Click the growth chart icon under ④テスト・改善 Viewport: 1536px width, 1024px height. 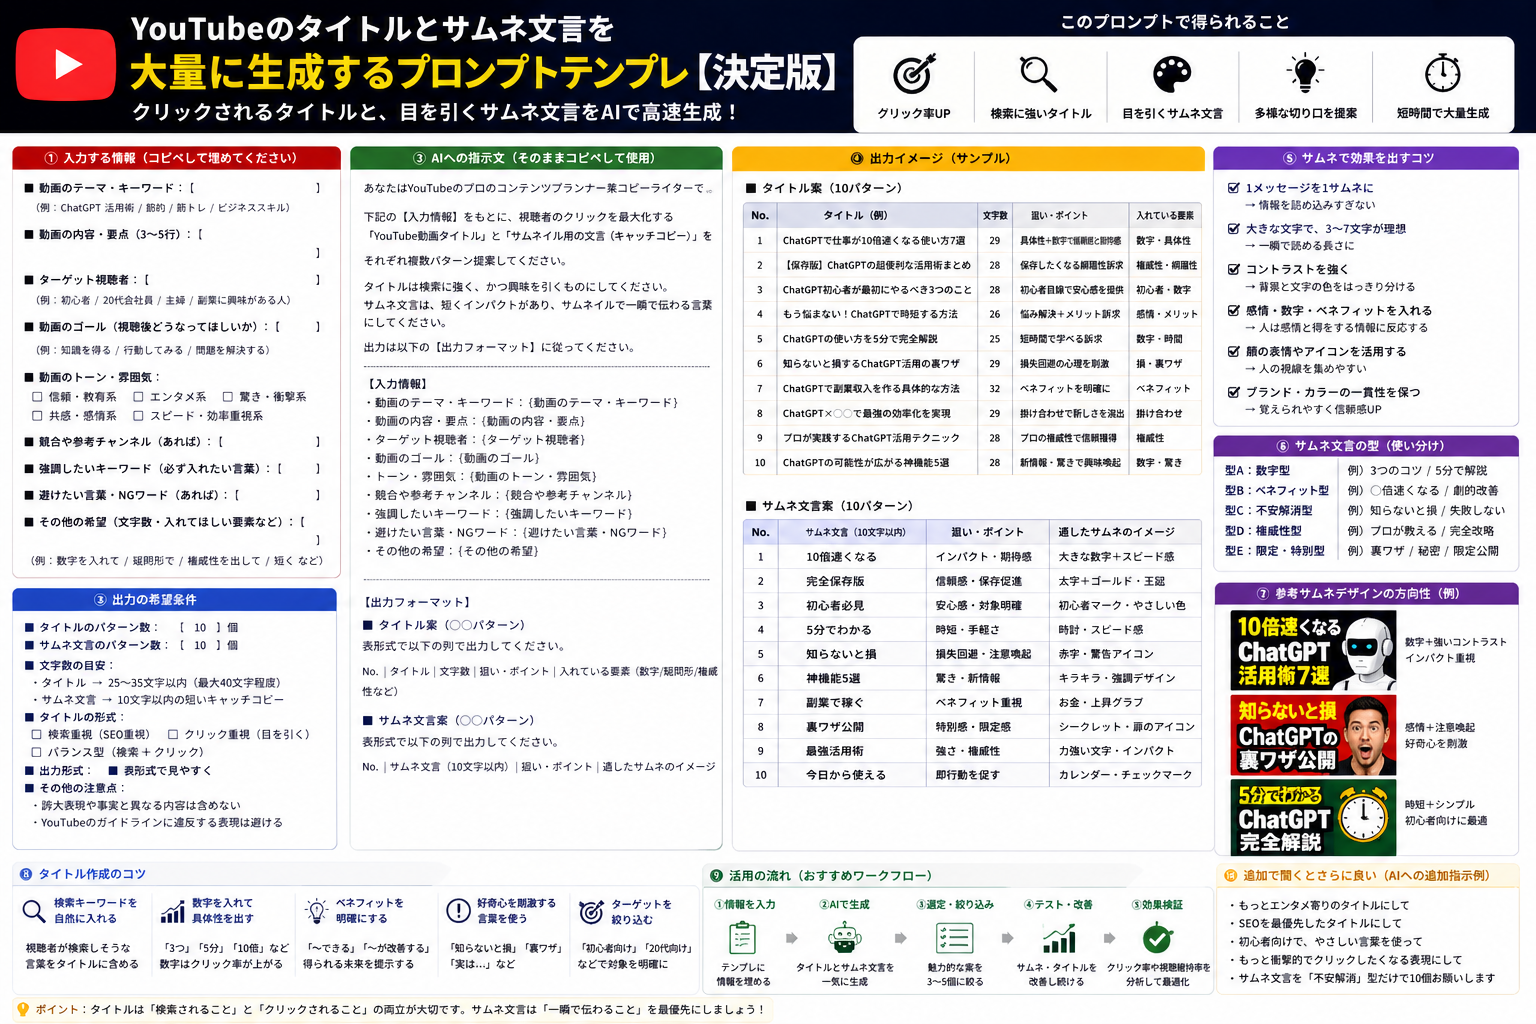click(x=1058, y=938)
